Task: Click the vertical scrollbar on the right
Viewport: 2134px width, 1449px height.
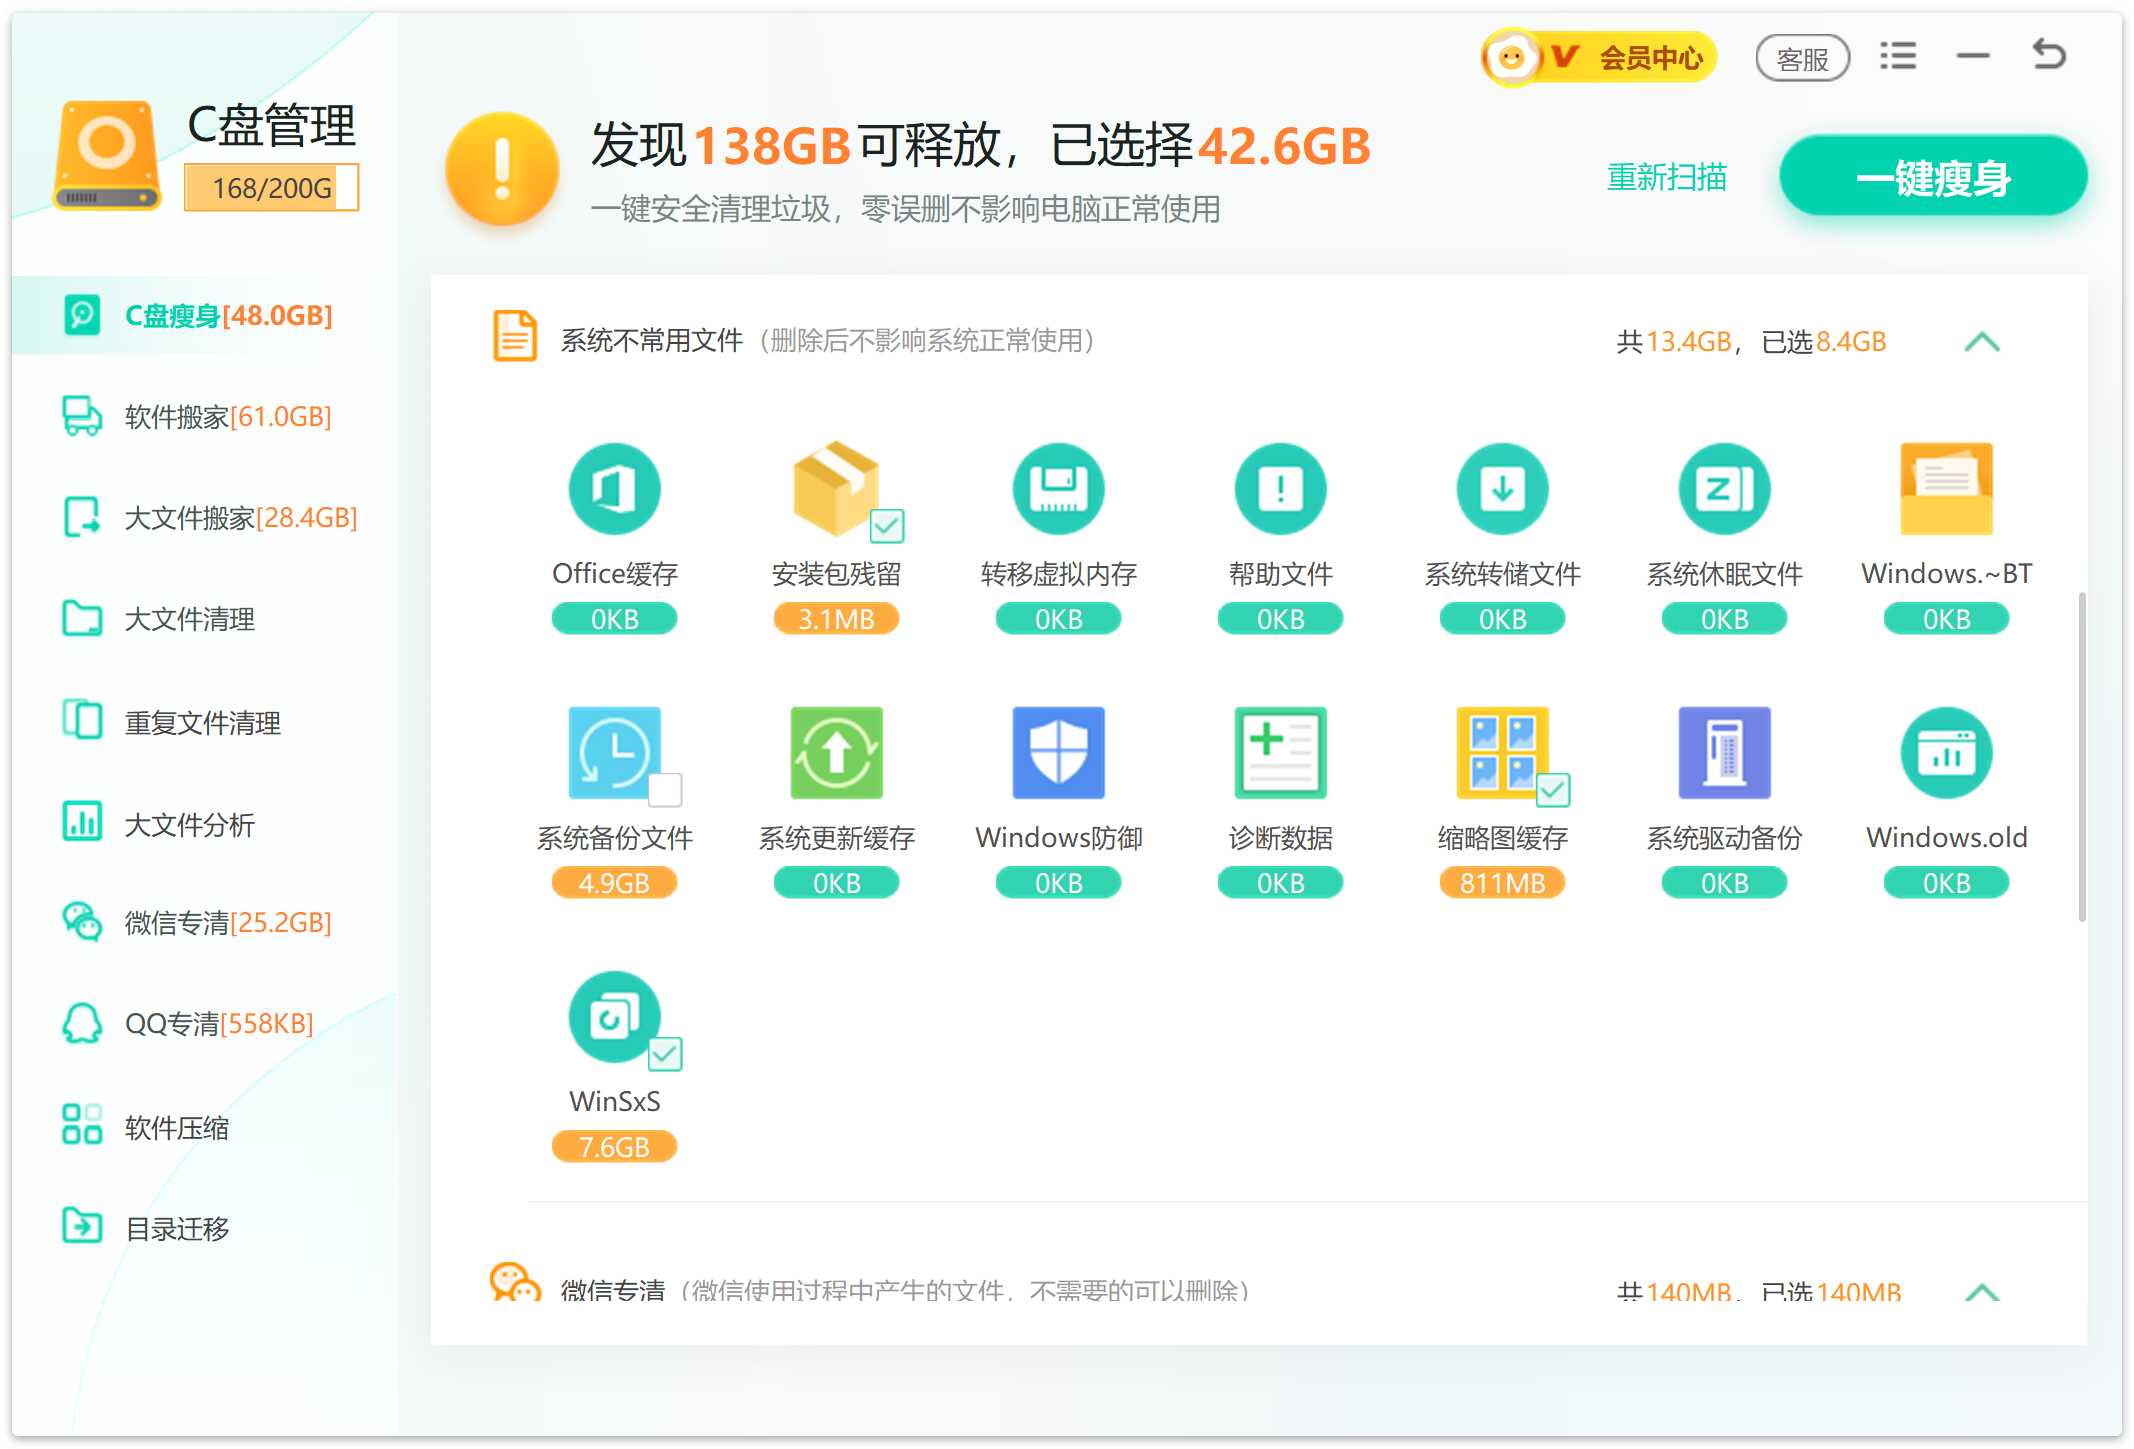Action: click(2081, 757)
